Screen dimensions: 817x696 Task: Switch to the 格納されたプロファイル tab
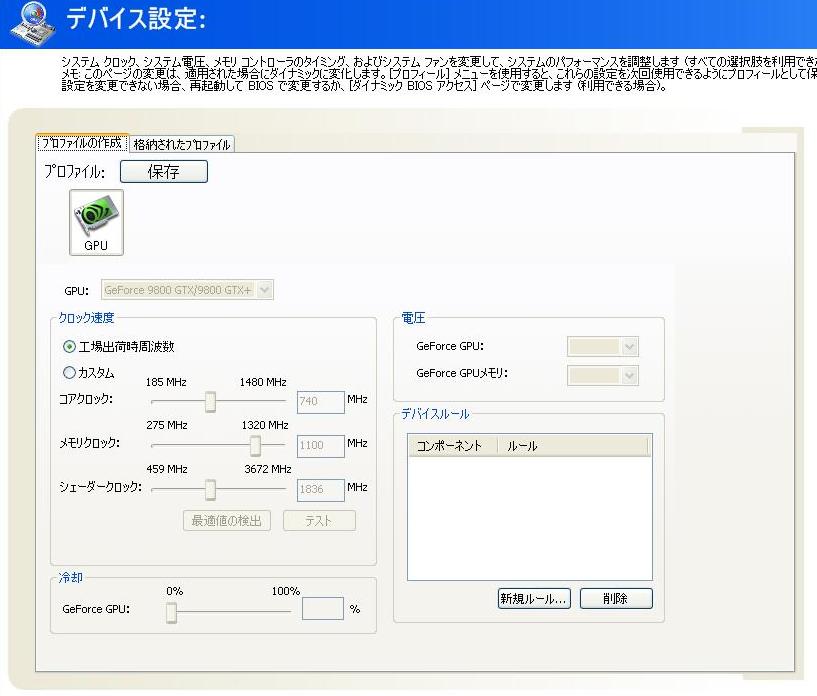point(181,144)
